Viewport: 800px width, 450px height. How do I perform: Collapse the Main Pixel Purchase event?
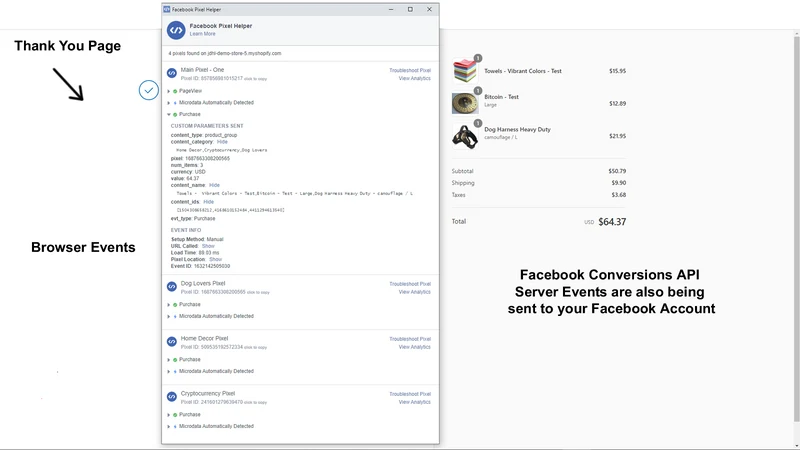click(169, 115)
